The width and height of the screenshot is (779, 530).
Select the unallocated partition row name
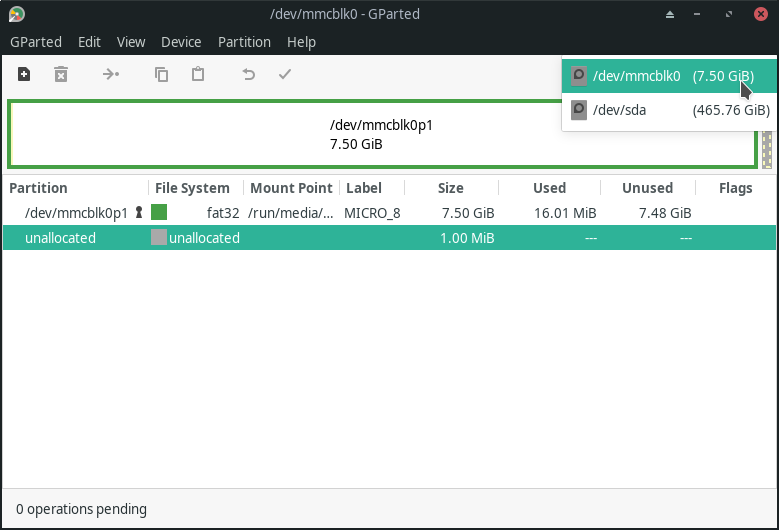(x=60, y=238)
